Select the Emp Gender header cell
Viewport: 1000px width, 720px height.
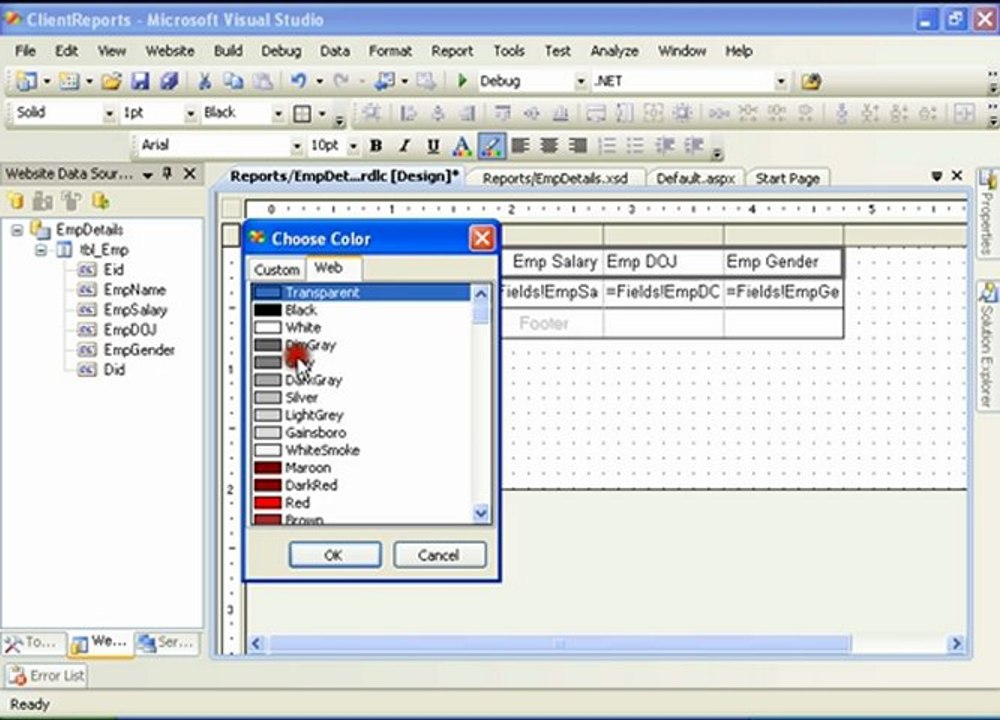(x=783, y=261)
